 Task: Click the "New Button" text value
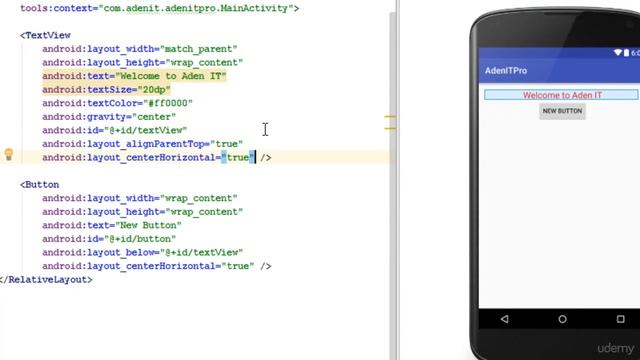point(149,225)
